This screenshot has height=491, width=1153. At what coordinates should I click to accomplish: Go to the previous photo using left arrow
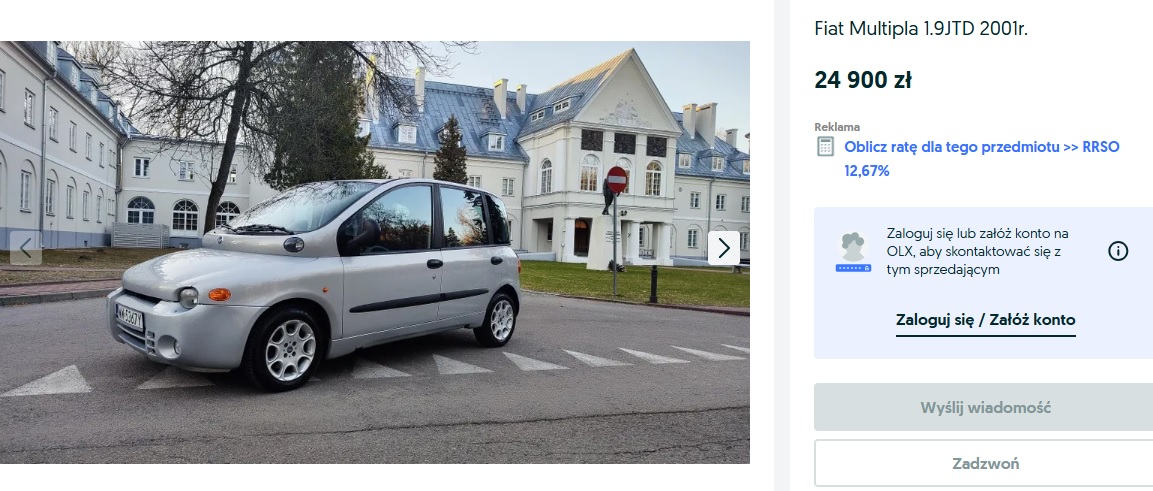(x=26, y=248)
